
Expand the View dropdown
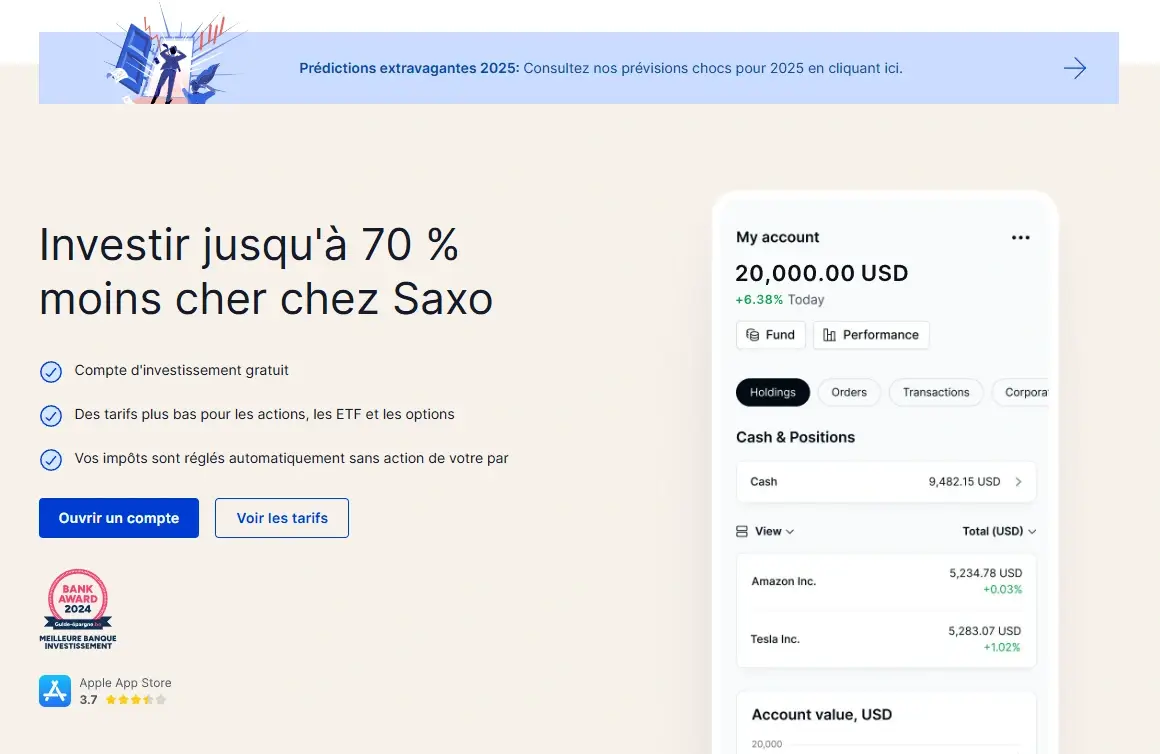(775, 531)
